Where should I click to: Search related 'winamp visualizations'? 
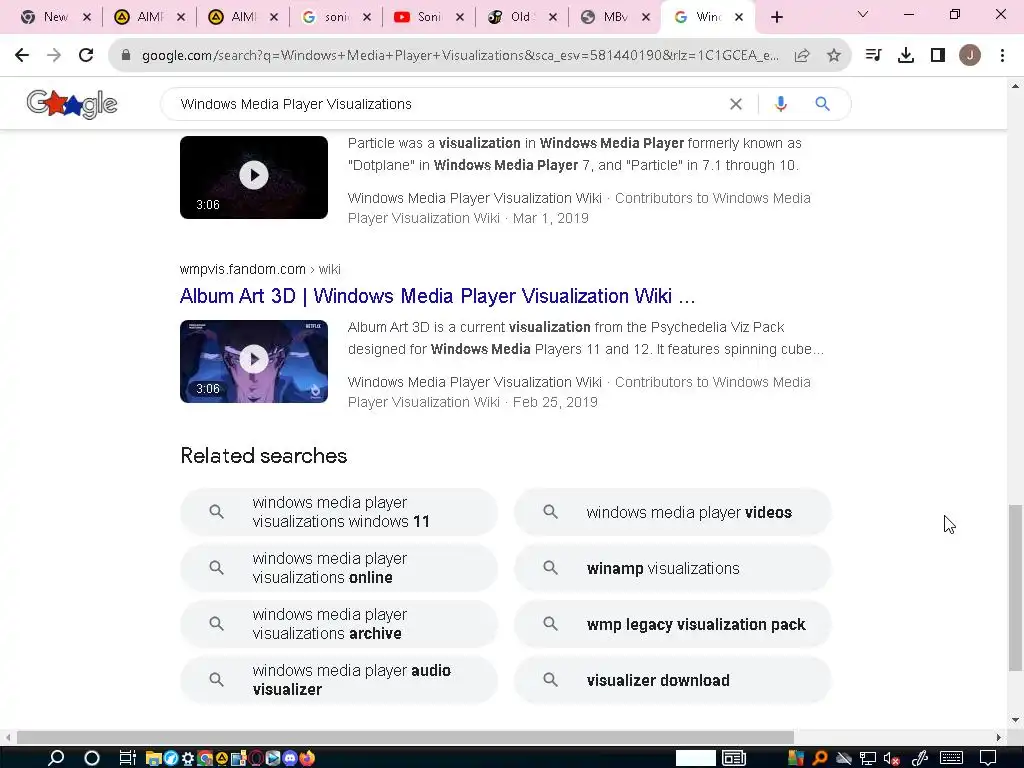click(673, 568)
